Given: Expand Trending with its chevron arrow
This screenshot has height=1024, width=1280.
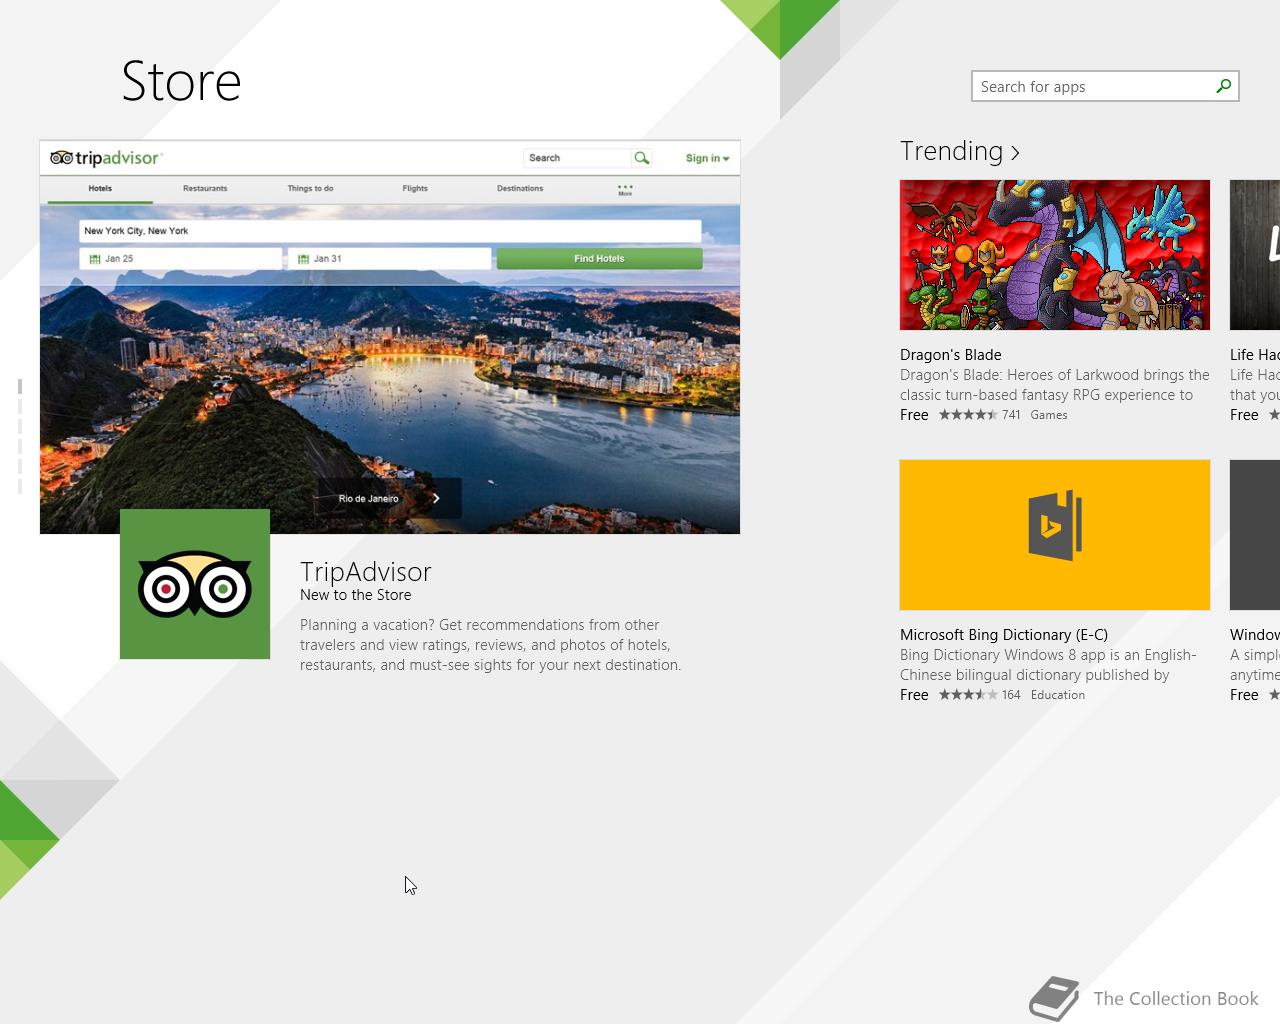Looking at the screenshot, I should (1015, 153).
